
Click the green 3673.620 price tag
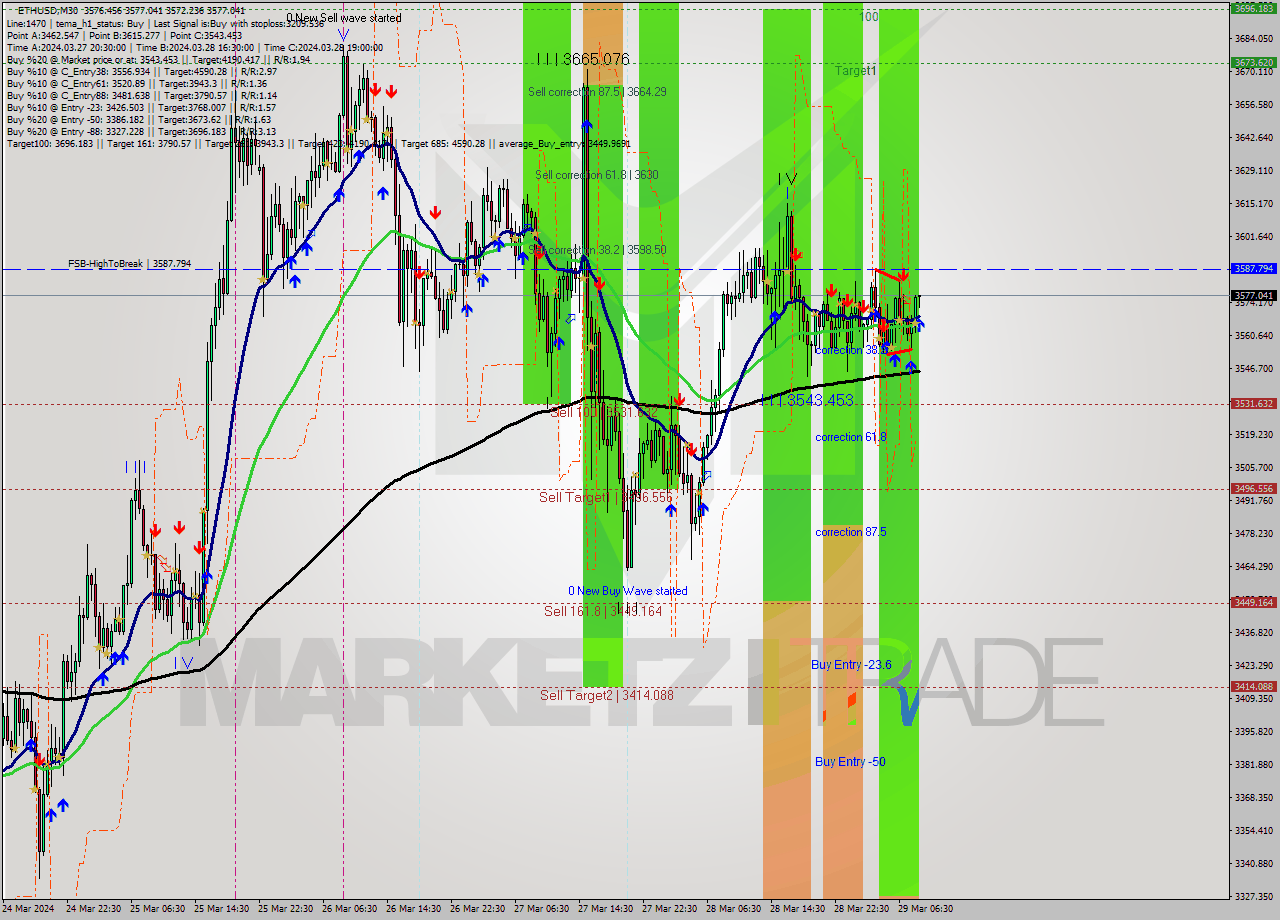coord(1254,62)
